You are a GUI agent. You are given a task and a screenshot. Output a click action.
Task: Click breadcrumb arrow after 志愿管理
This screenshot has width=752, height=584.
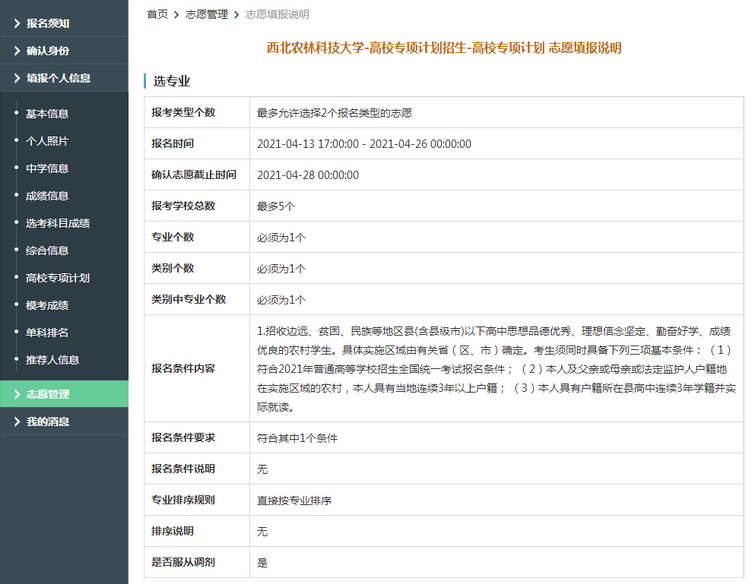point(236,15)
